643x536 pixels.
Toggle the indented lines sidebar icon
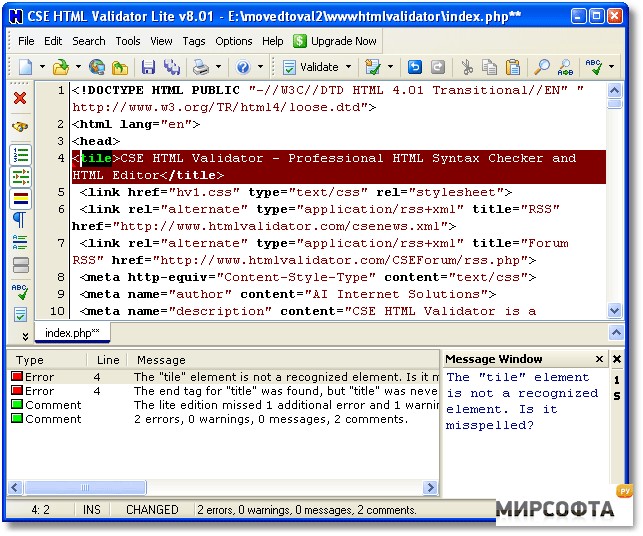point(21,177)
